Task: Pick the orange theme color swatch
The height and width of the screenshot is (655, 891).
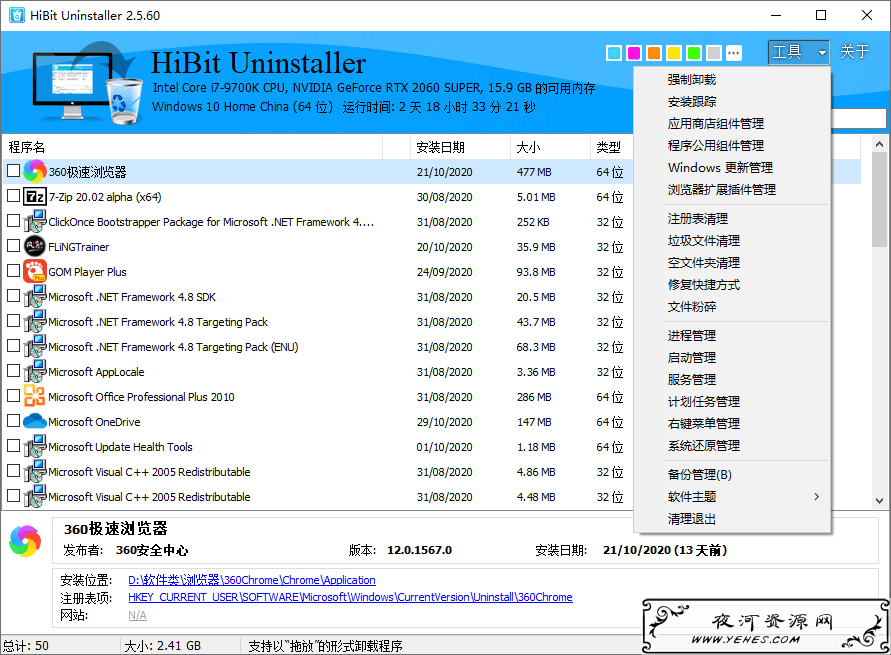Action: tap(654, 53)
